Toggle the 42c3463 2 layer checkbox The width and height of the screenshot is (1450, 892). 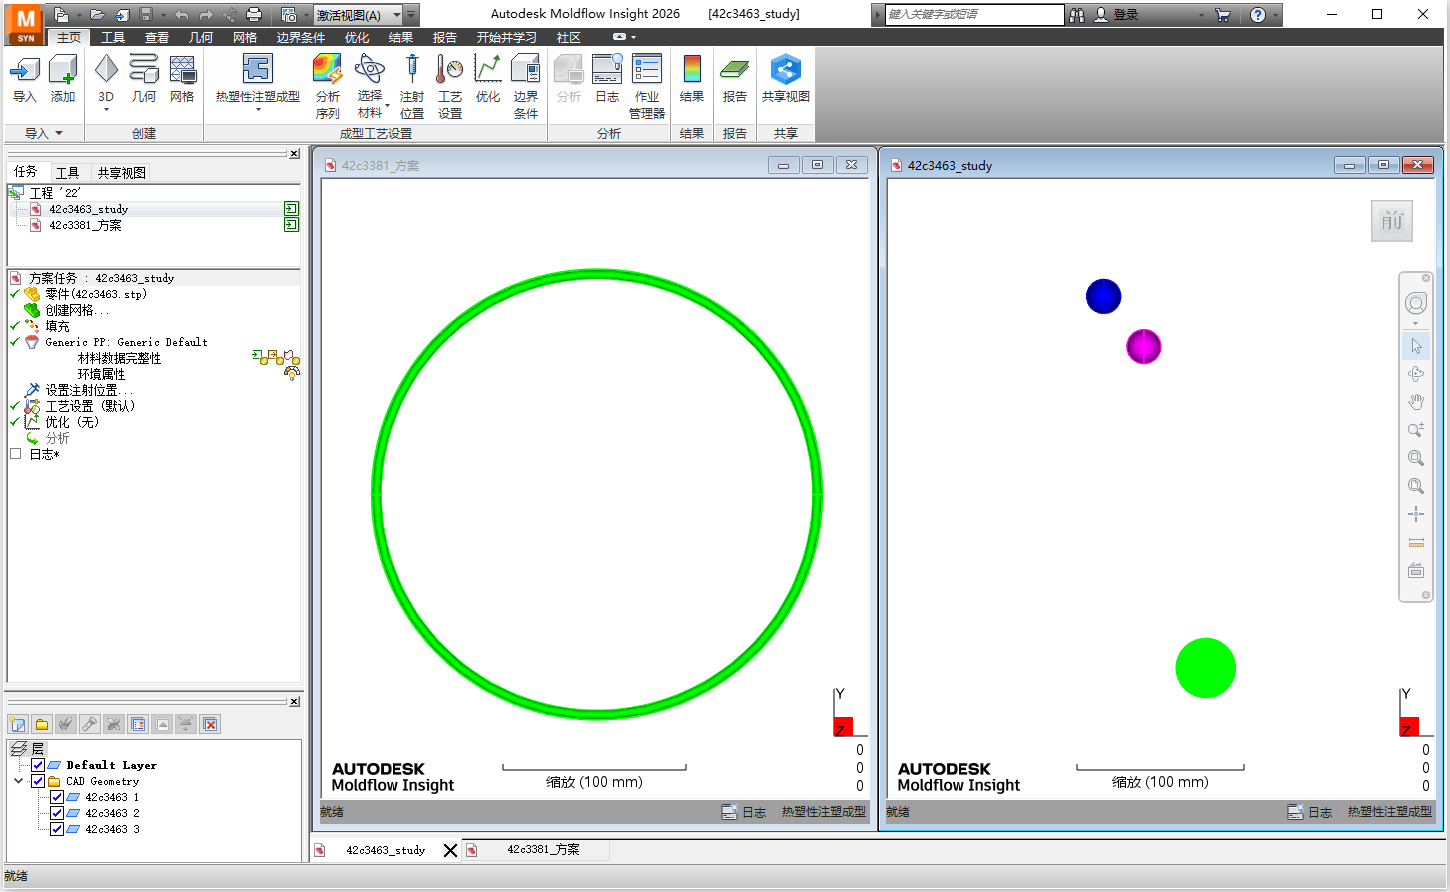click(57, 813)
